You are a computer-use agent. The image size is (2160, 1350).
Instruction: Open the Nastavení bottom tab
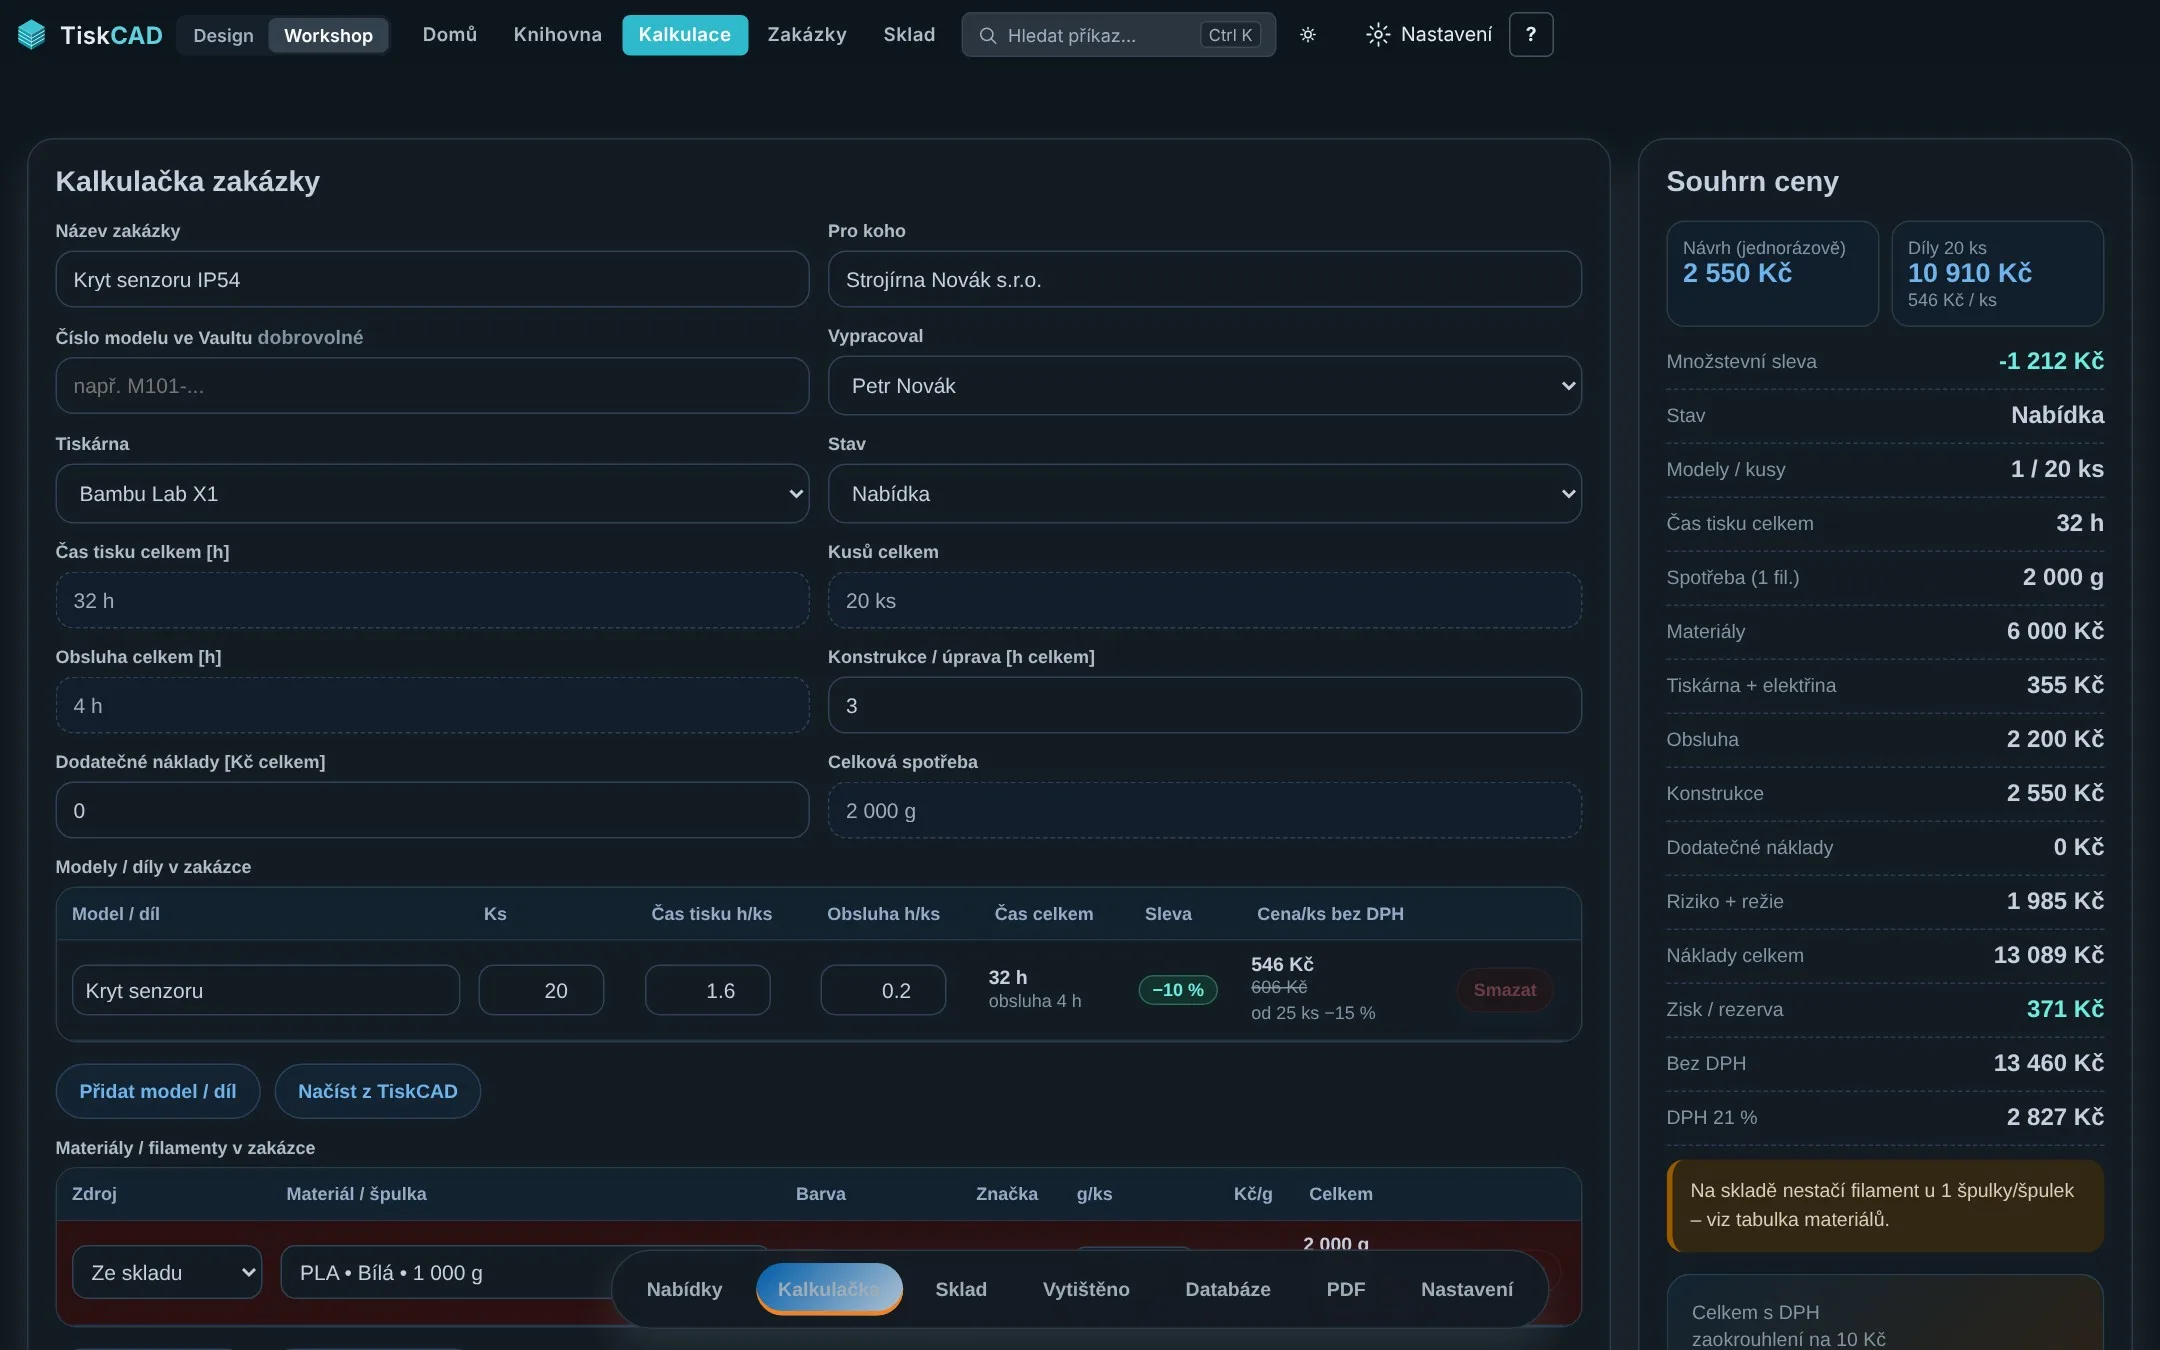[1466, 1289]
